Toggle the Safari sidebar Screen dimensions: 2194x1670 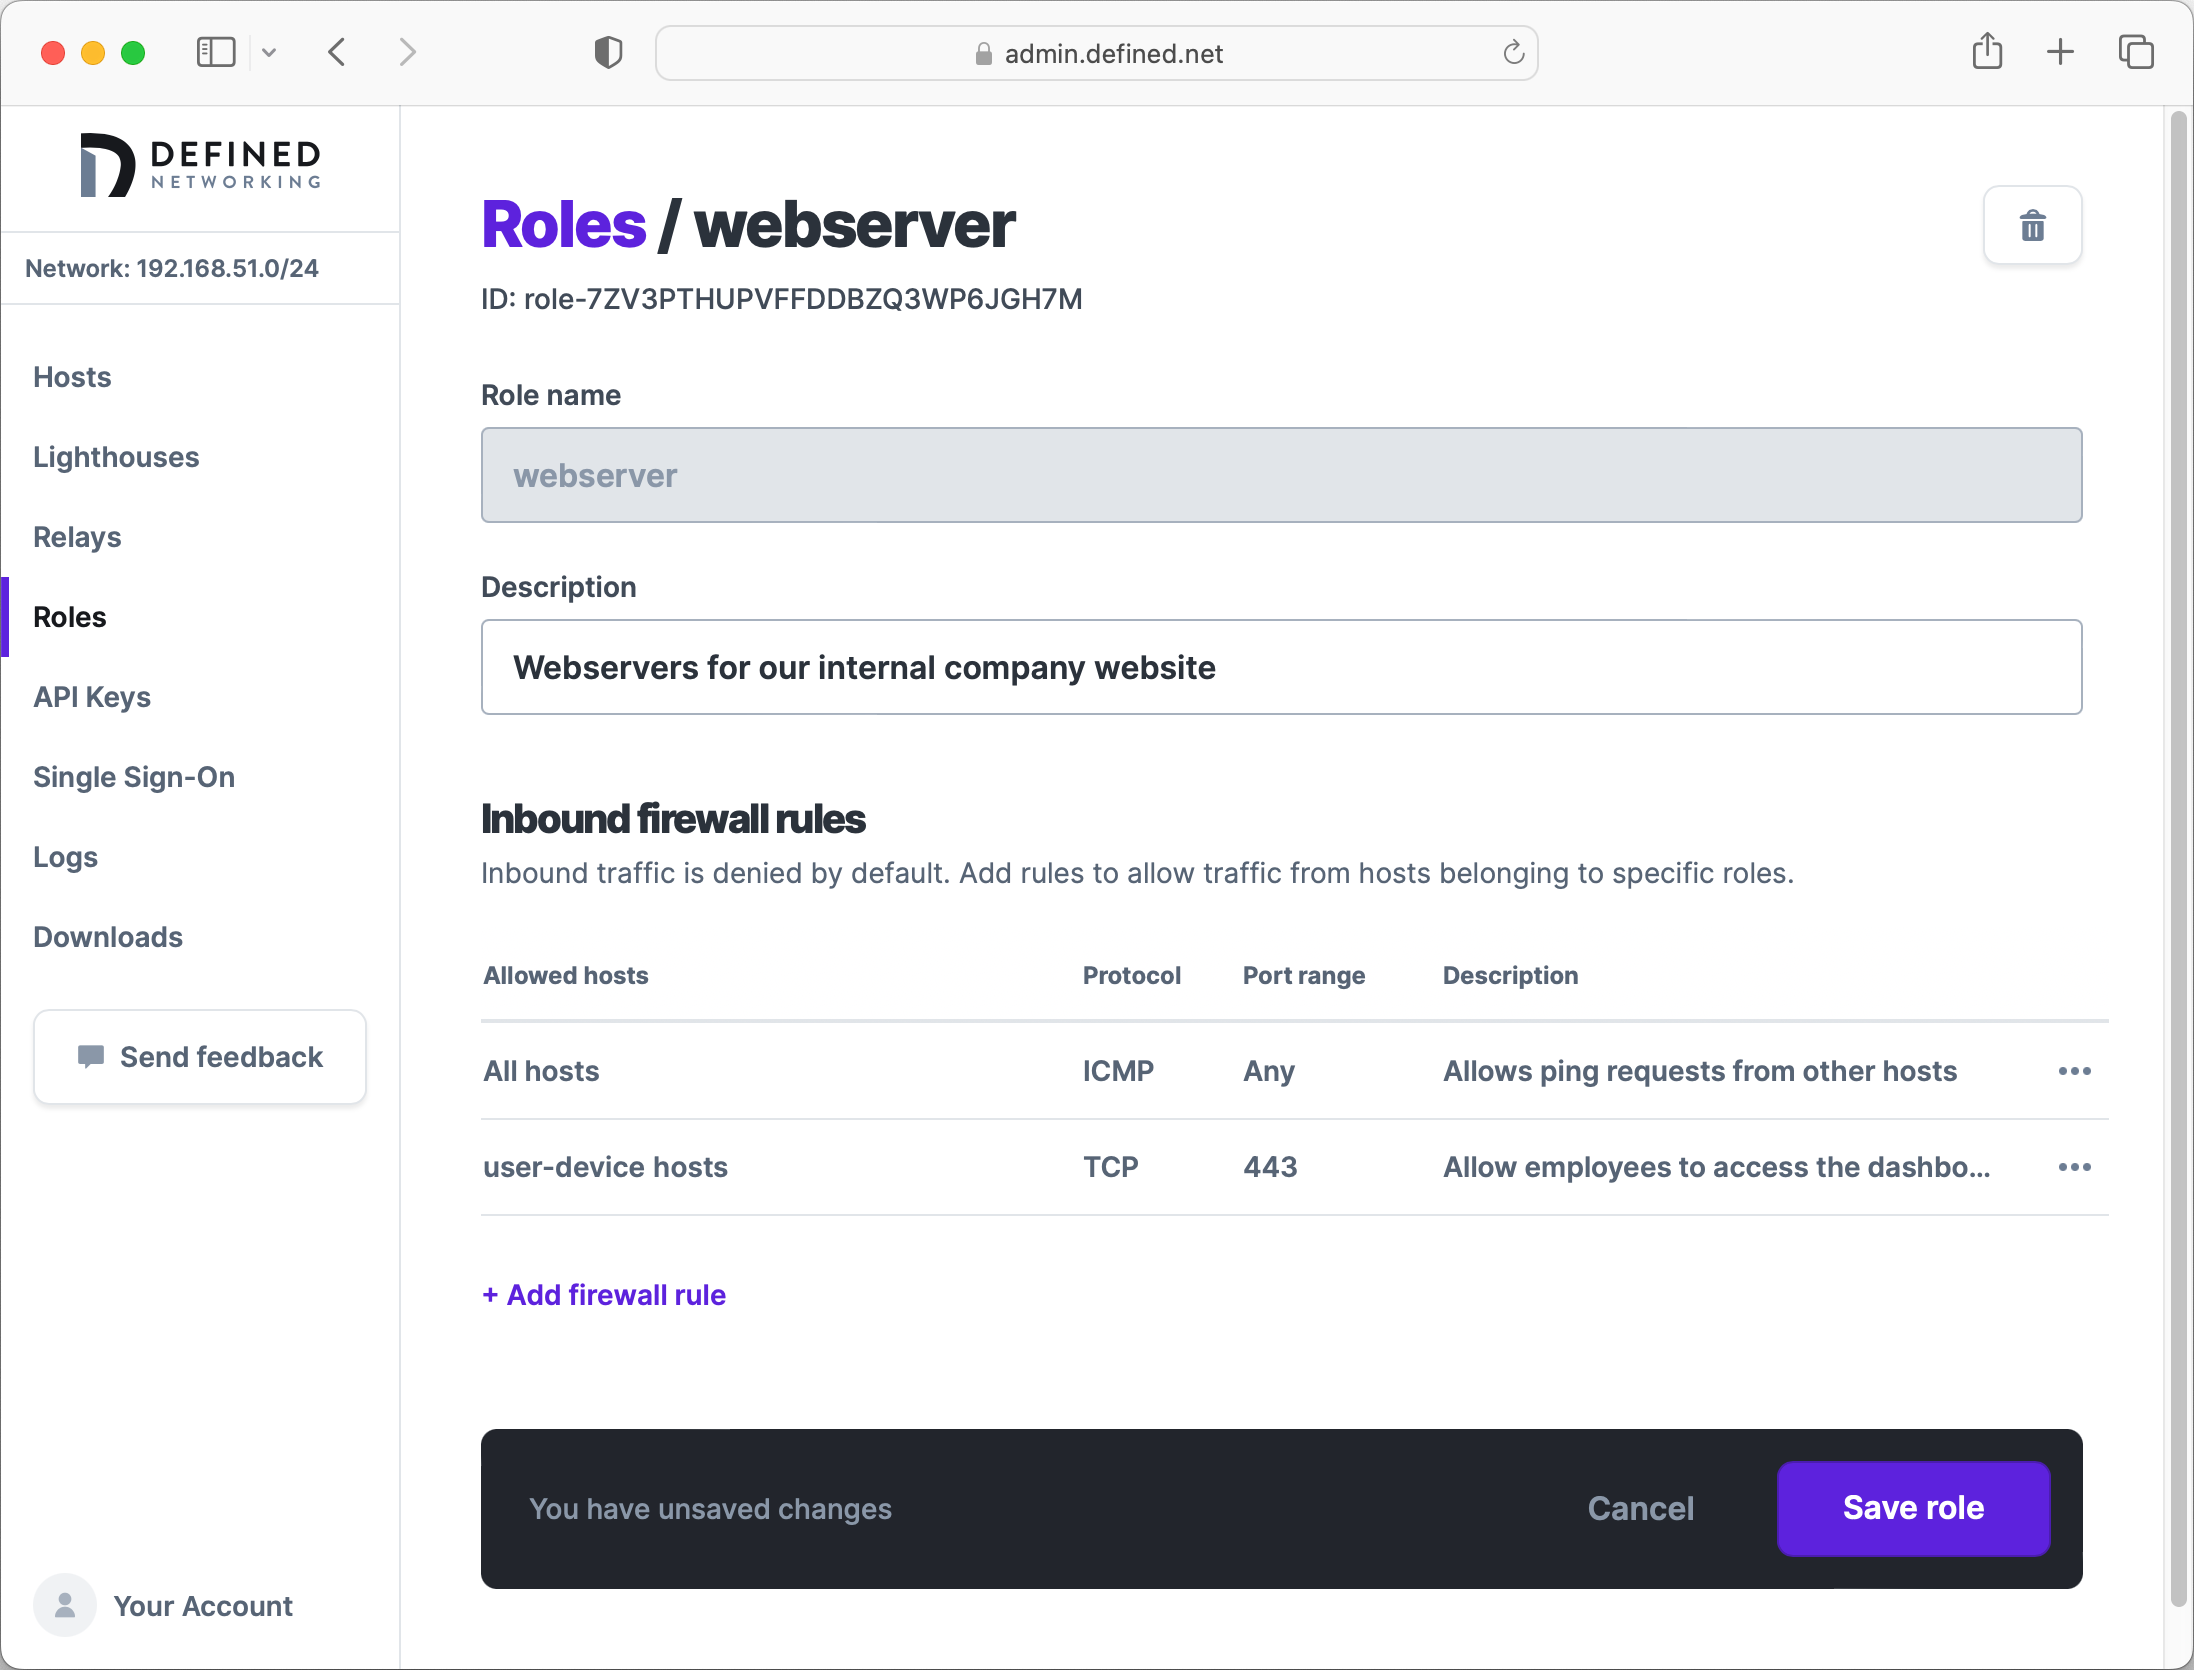click(x=215, y=52)
